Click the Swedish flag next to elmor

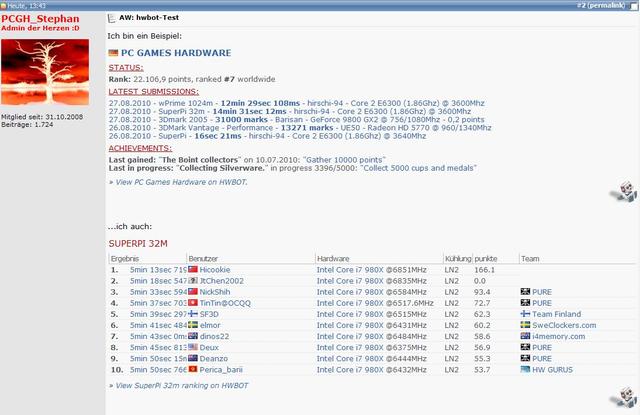[193, 324]
